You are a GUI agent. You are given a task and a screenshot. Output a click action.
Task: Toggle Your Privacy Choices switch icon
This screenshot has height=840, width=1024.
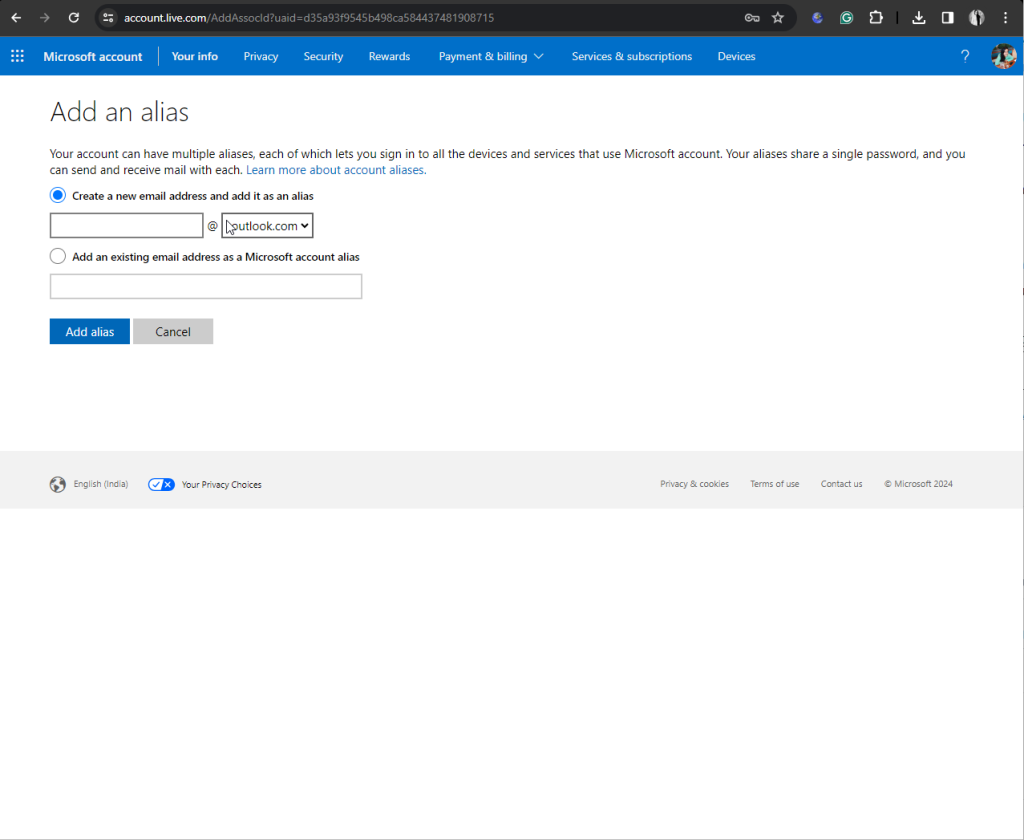coord(161,484)
